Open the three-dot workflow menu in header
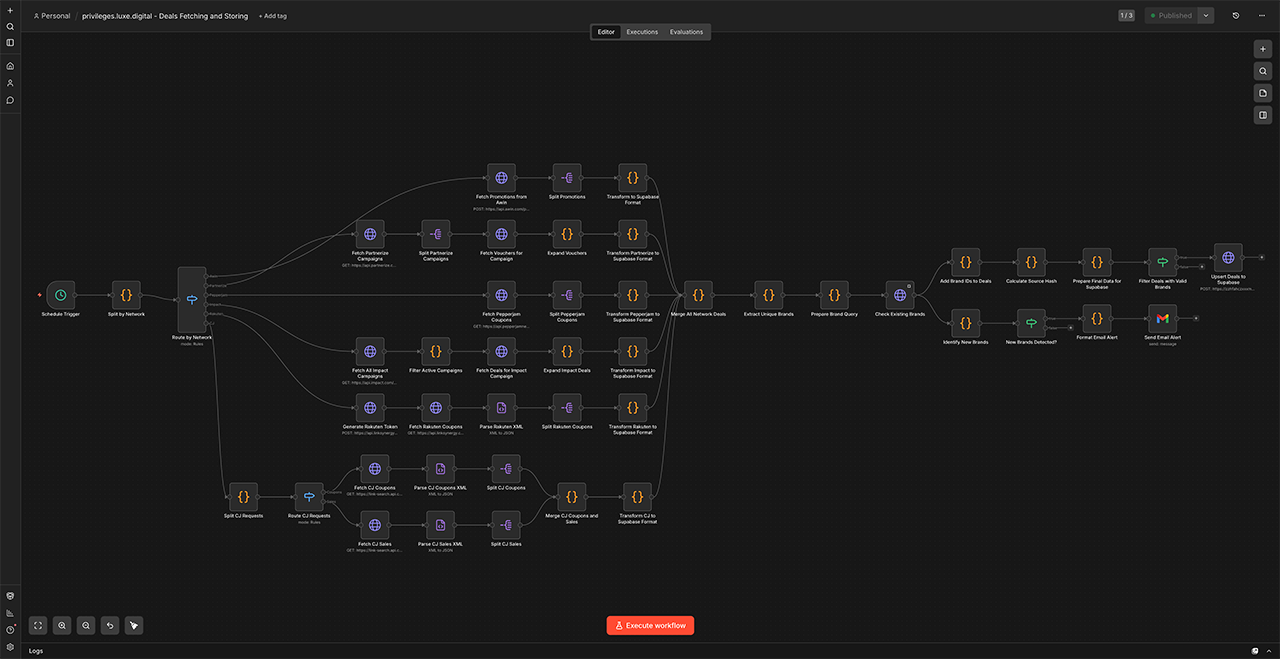Viewport: 1280px width, 659px height. coord(1260,16)
